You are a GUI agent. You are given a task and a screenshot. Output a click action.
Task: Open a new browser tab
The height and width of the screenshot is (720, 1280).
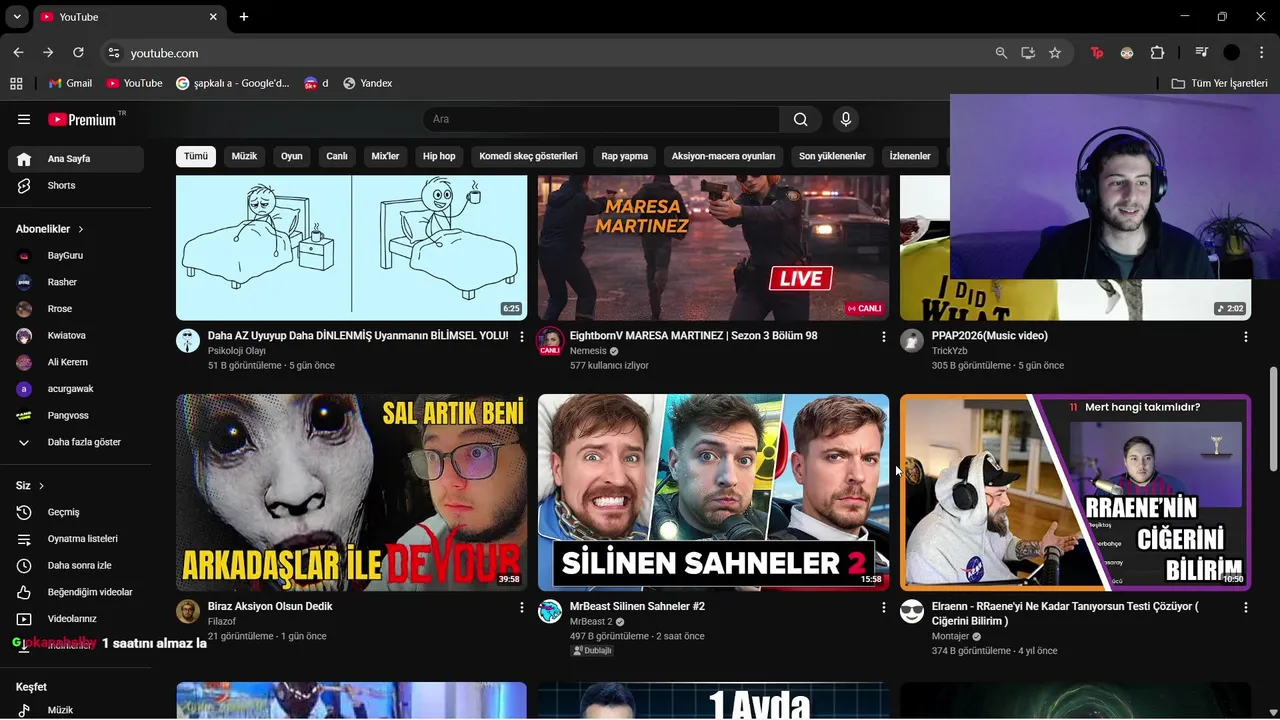click(244, 17)
